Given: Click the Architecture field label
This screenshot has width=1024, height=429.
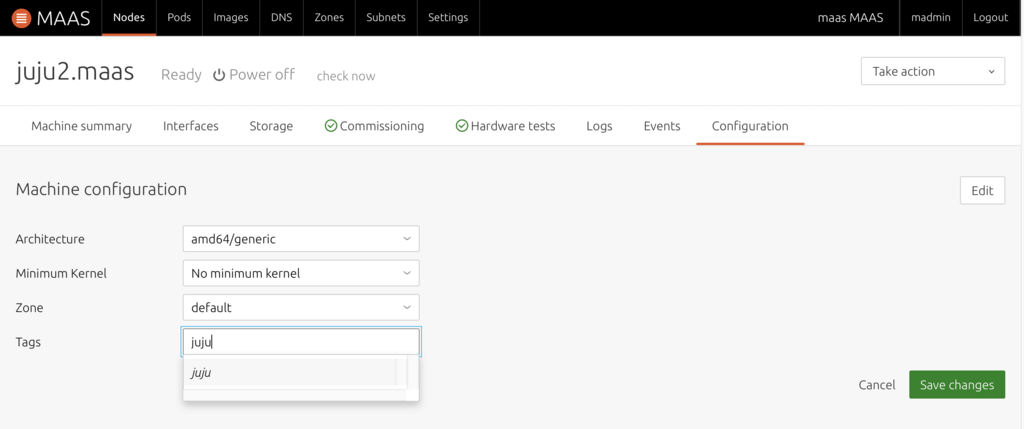Looking at the screenshot, I should click(x=50, y=239).
